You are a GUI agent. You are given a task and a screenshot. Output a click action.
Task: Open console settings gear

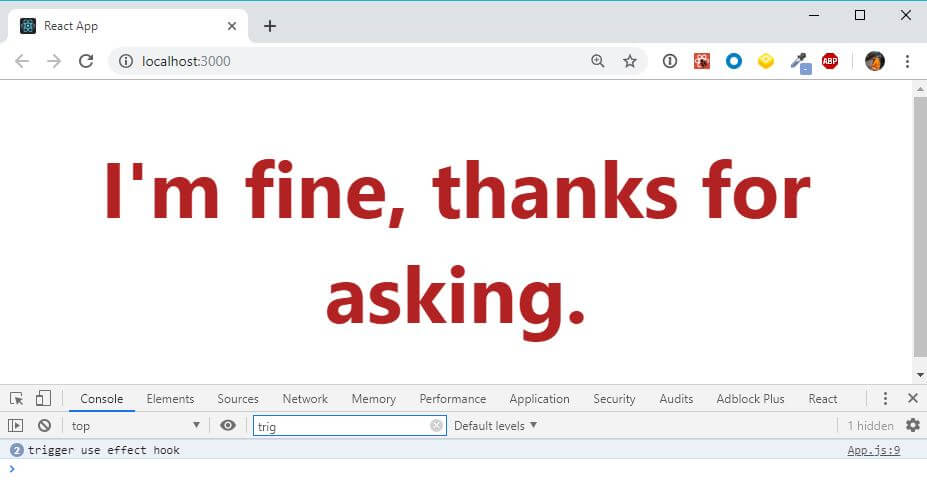coord(913,425)
